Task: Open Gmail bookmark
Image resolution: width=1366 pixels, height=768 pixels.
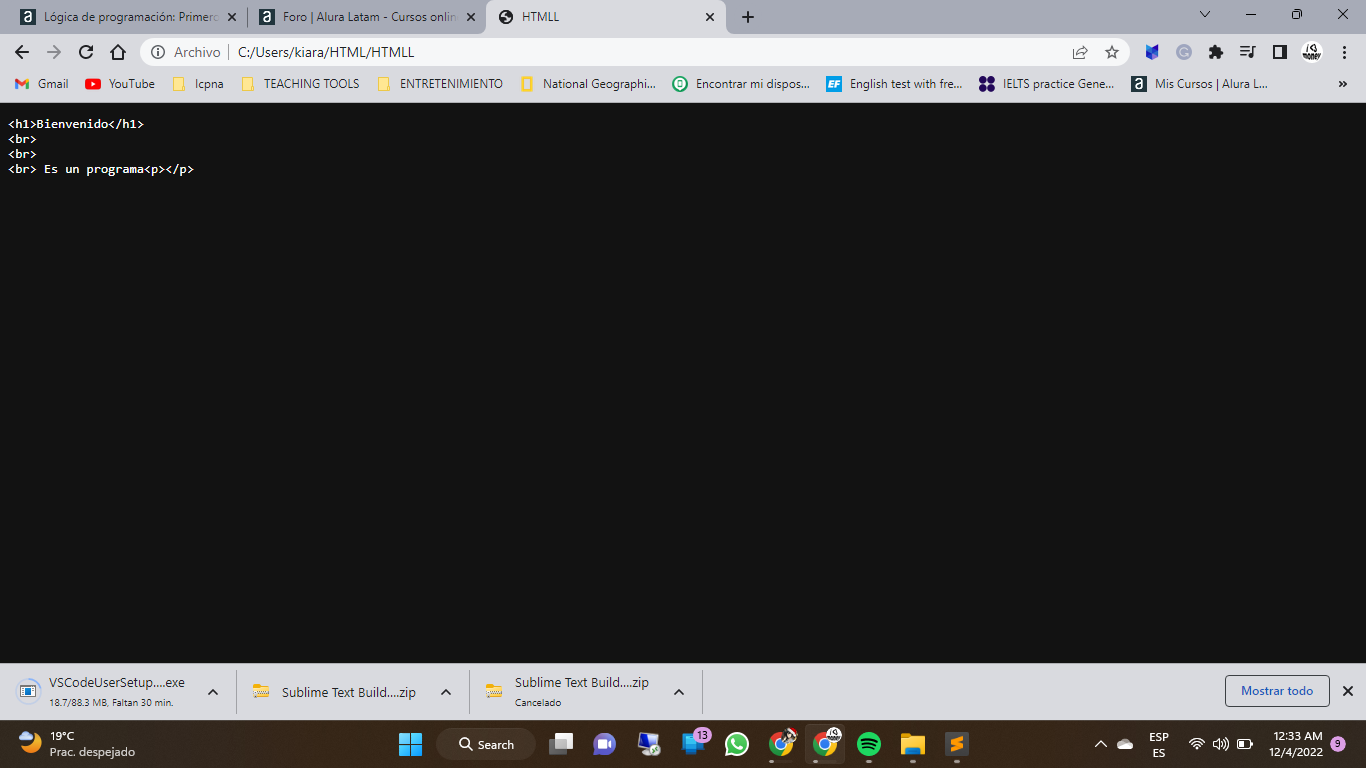Action: (42, 84)
